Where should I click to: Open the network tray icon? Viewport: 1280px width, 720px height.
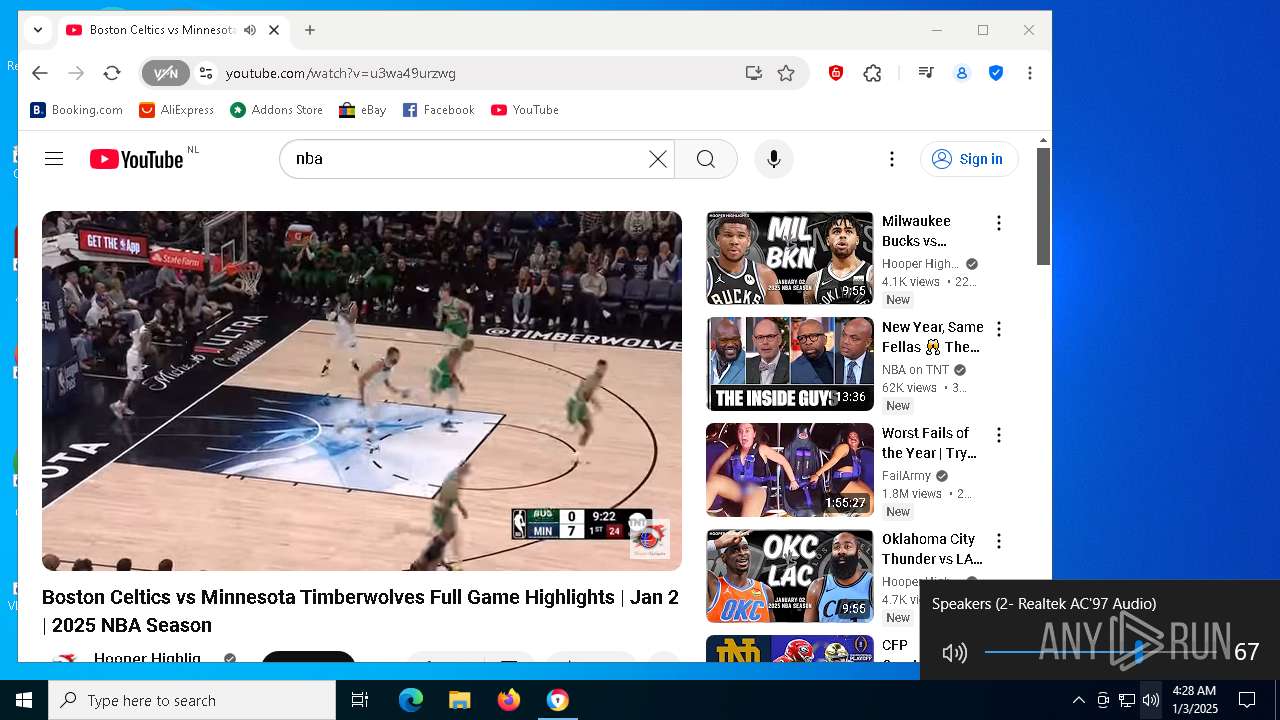[x=1127, y=700]
